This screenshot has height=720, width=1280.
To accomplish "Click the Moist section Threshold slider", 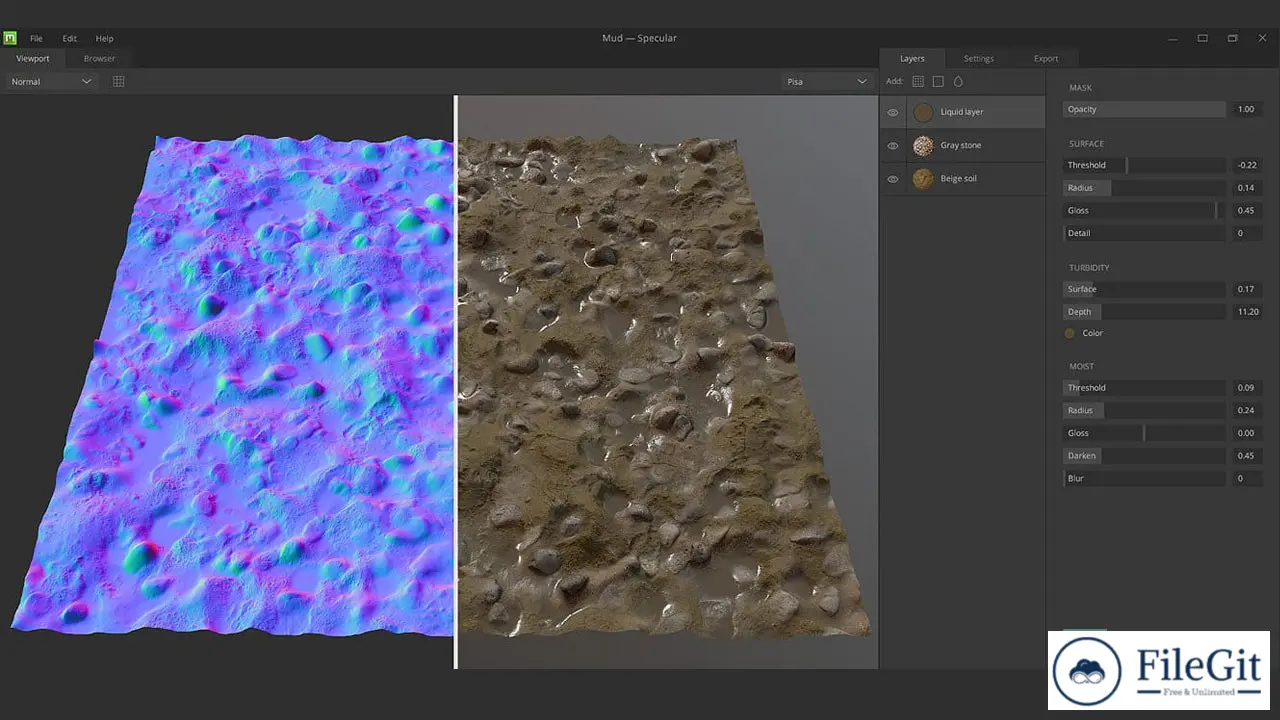I will (1144, 388).
